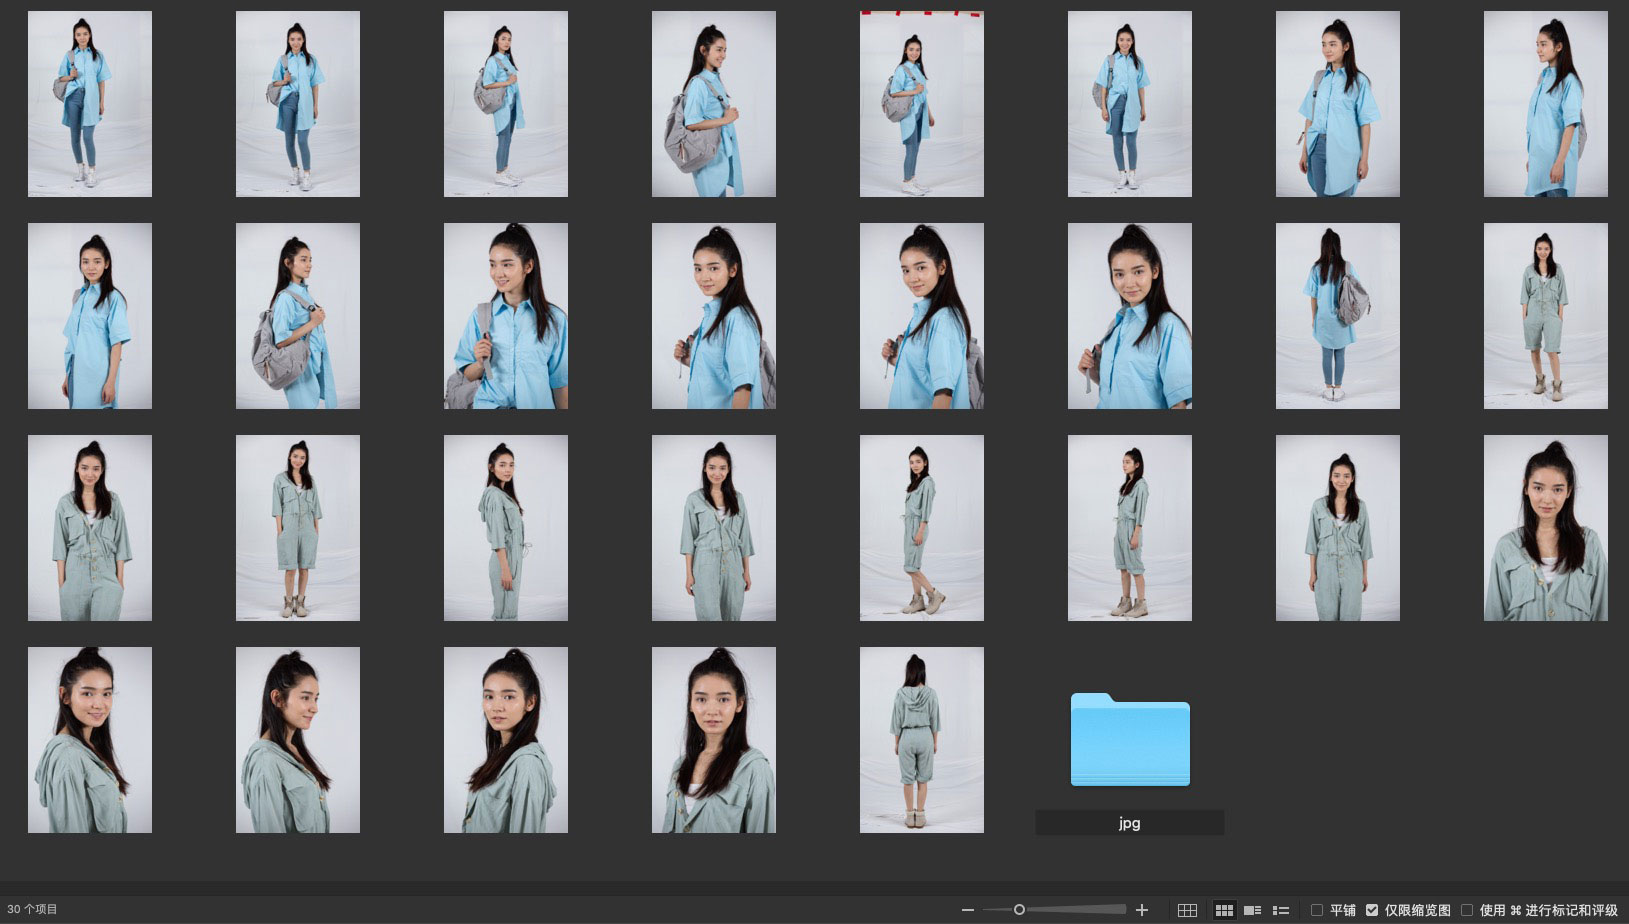Click the thumbnail size slider handle

1019,910
